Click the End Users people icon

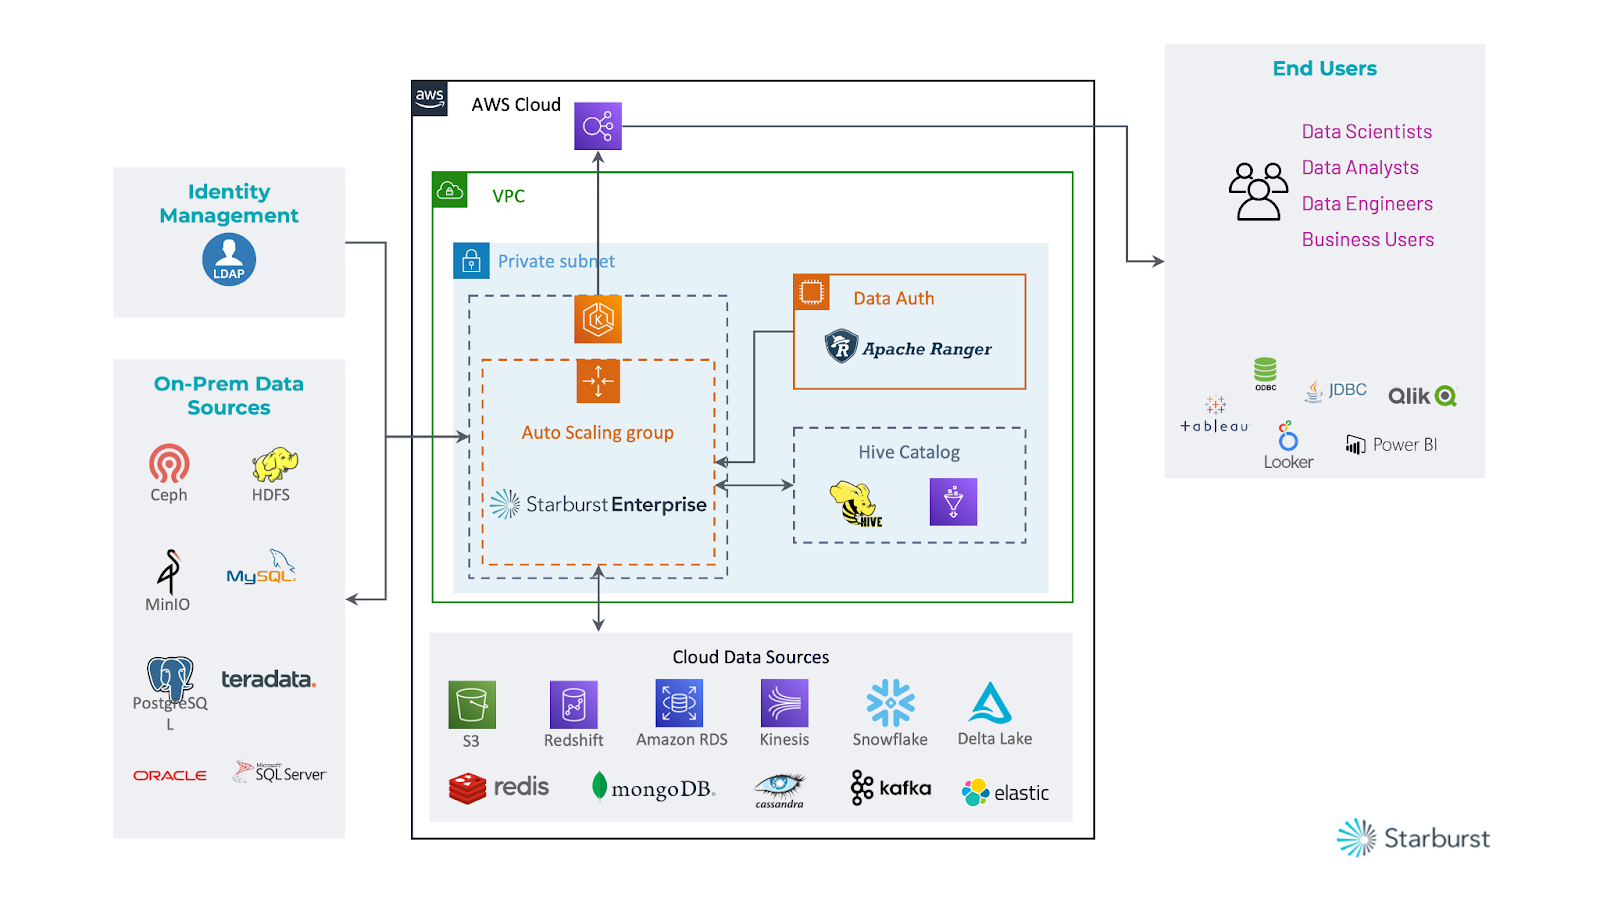click(x=1258, y=191)
